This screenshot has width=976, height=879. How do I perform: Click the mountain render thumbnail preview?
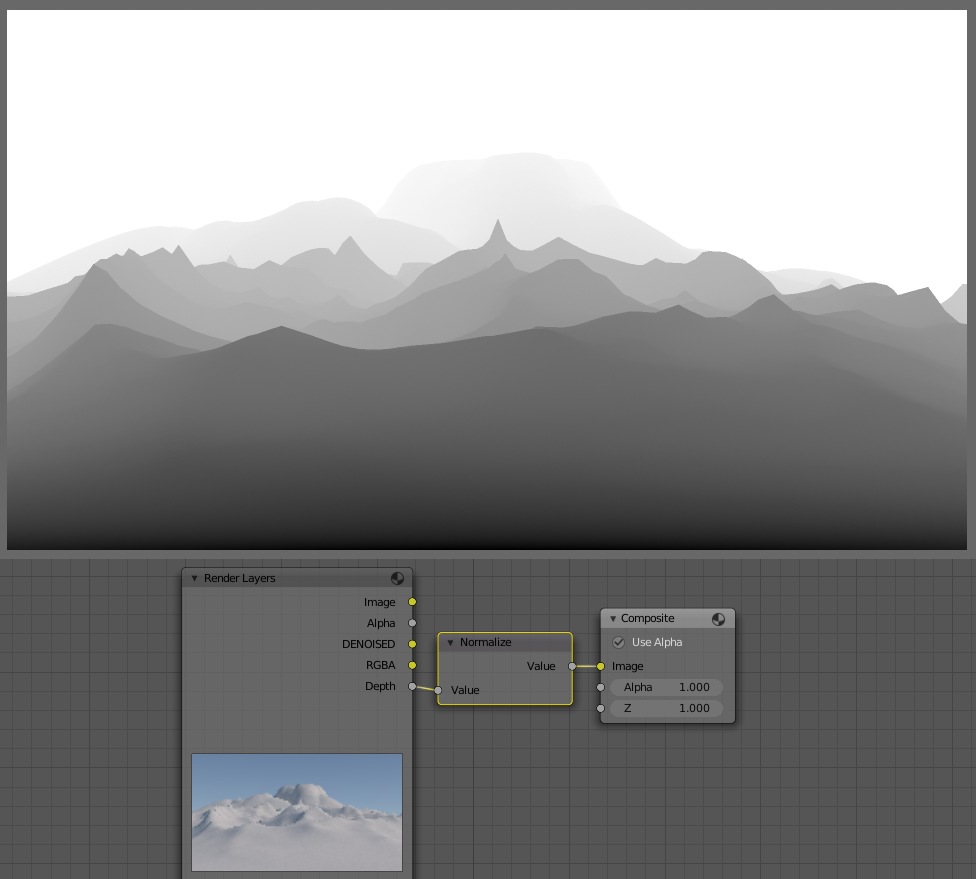coord(297,811)
